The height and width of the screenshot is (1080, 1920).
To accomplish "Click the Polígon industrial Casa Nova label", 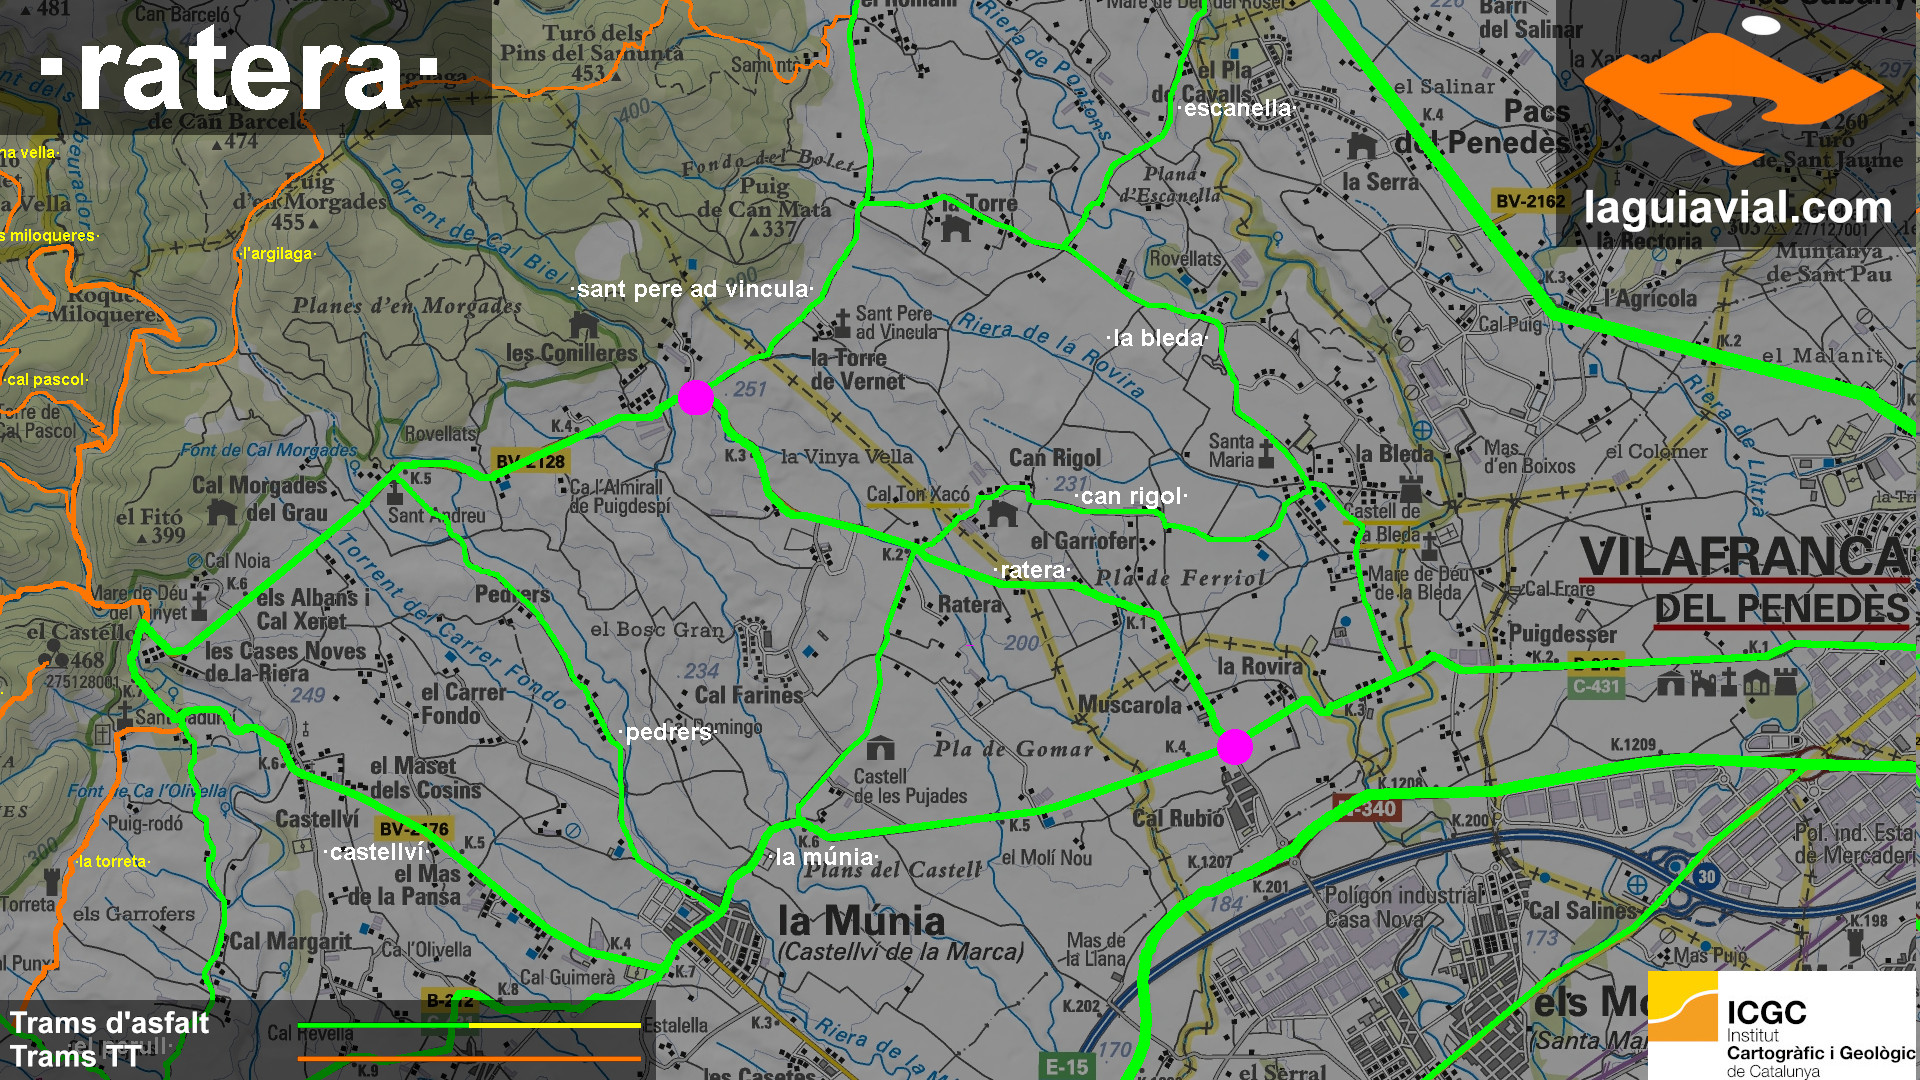I will [x=1402, y=906].
